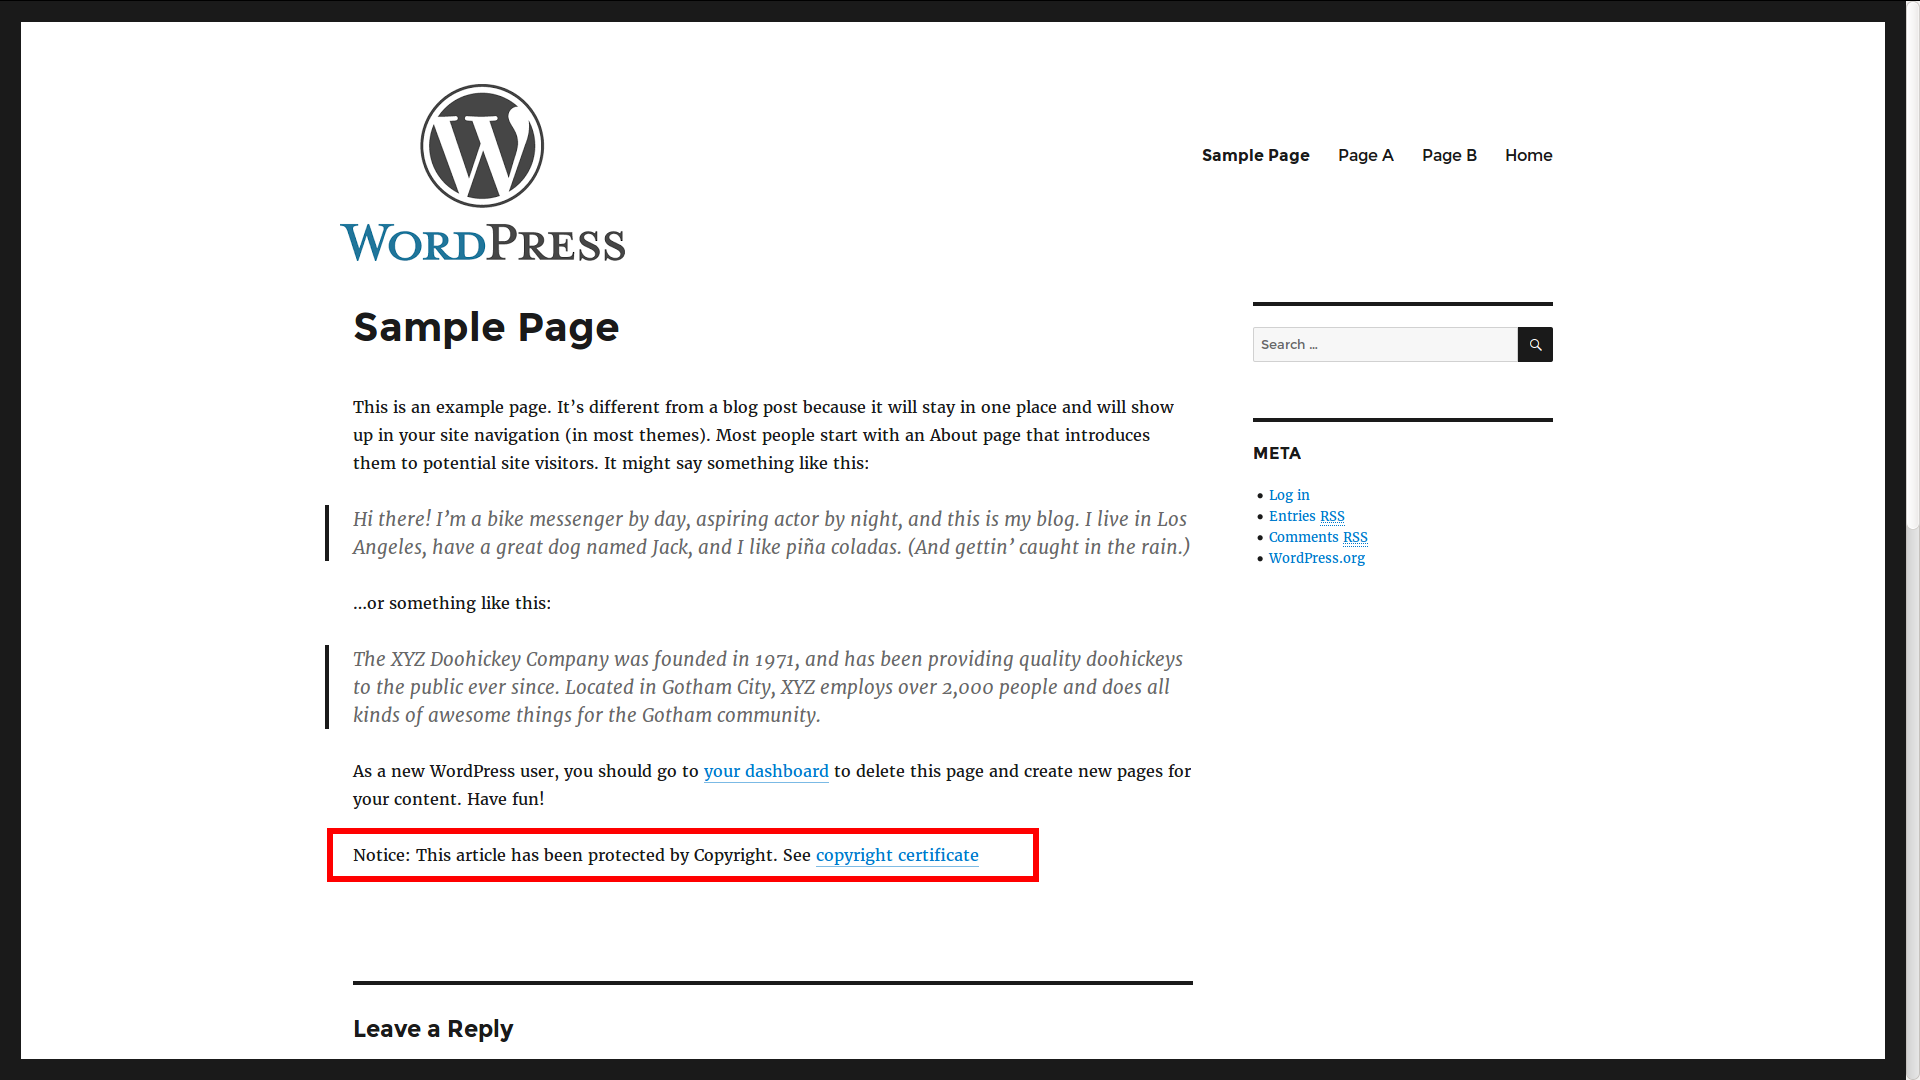Click the Leave a Reply heading

433,1029
